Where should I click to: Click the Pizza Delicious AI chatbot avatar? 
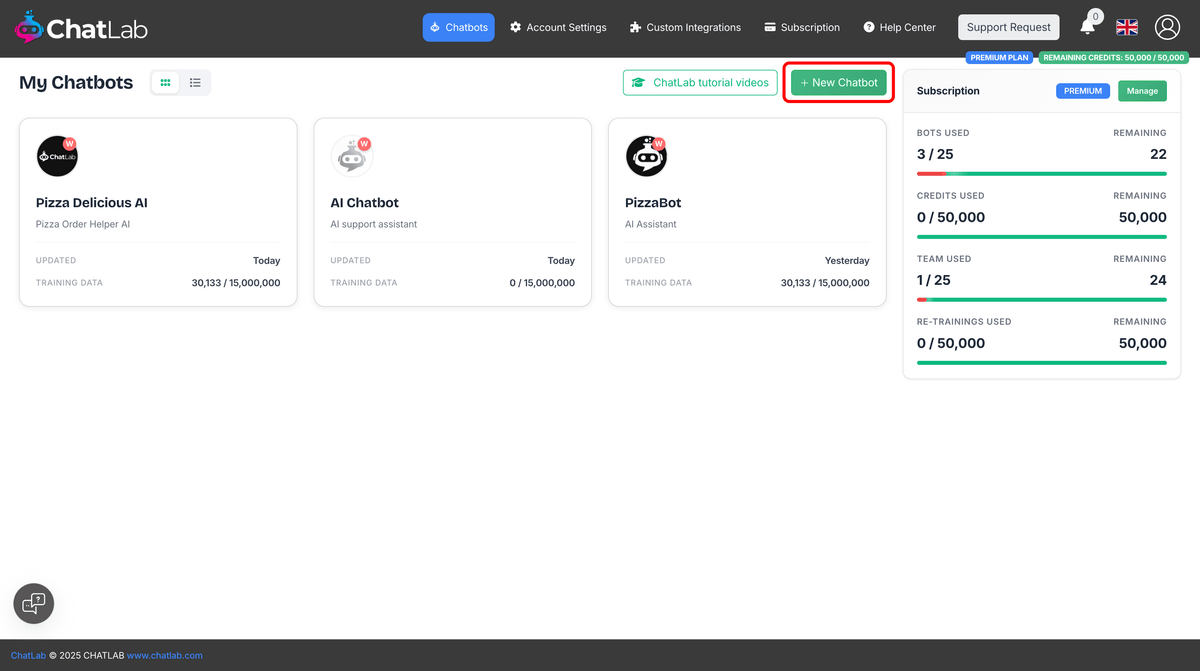(57, 156)
